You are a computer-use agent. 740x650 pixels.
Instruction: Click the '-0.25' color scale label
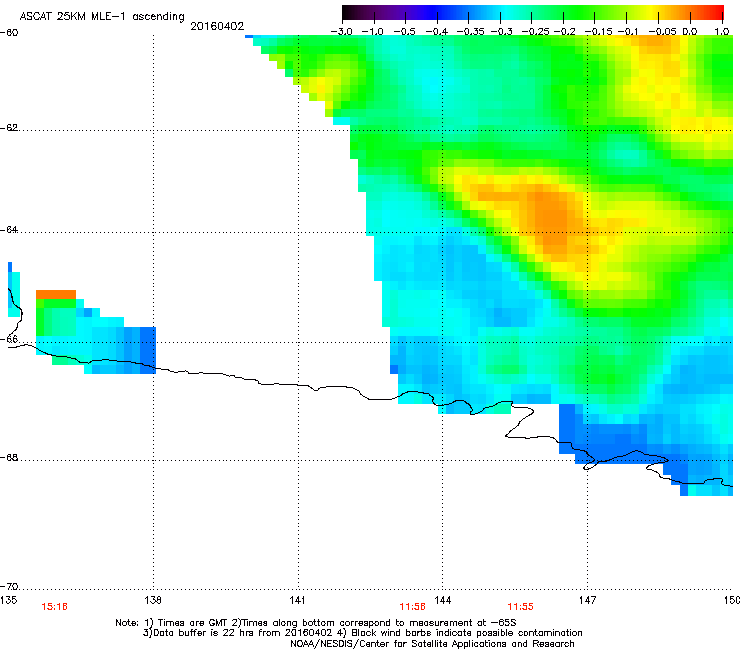pyautogui.click(x=535, y=32)
